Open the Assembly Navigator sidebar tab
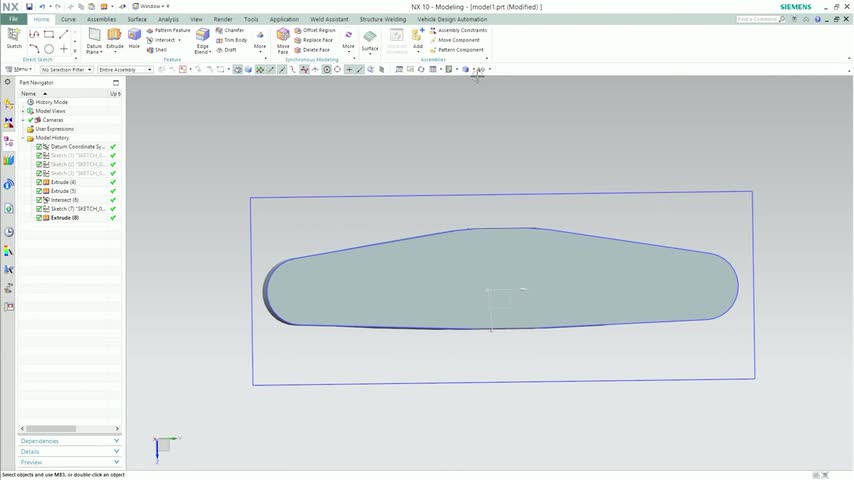Viewport: 854px width, 480px height. [x=8, y=104]
